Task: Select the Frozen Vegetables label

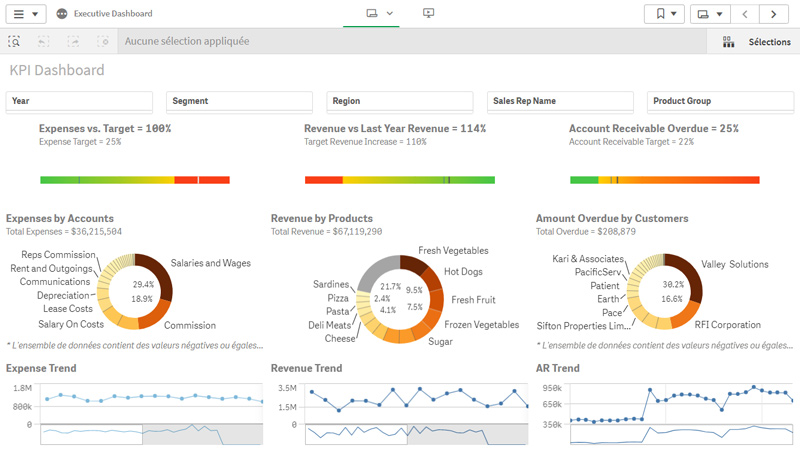Action: [482, 325]
